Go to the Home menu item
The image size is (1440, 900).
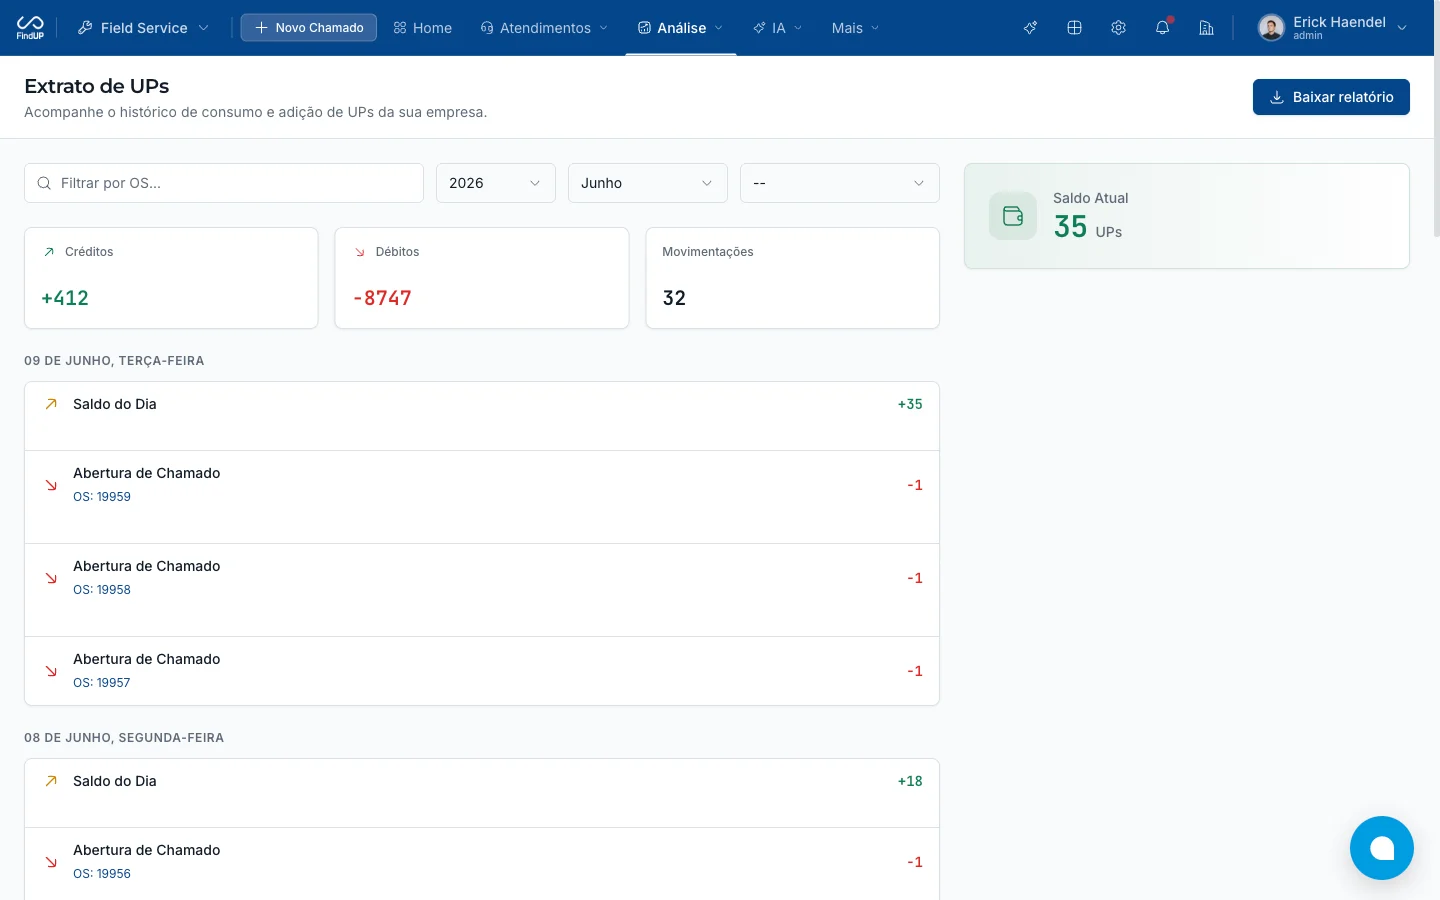pos(422,28)
